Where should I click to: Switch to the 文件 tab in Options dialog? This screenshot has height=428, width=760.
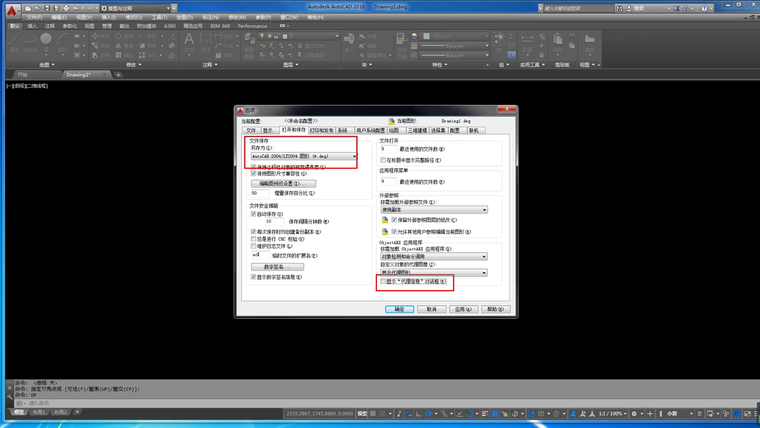coord(251,130)
